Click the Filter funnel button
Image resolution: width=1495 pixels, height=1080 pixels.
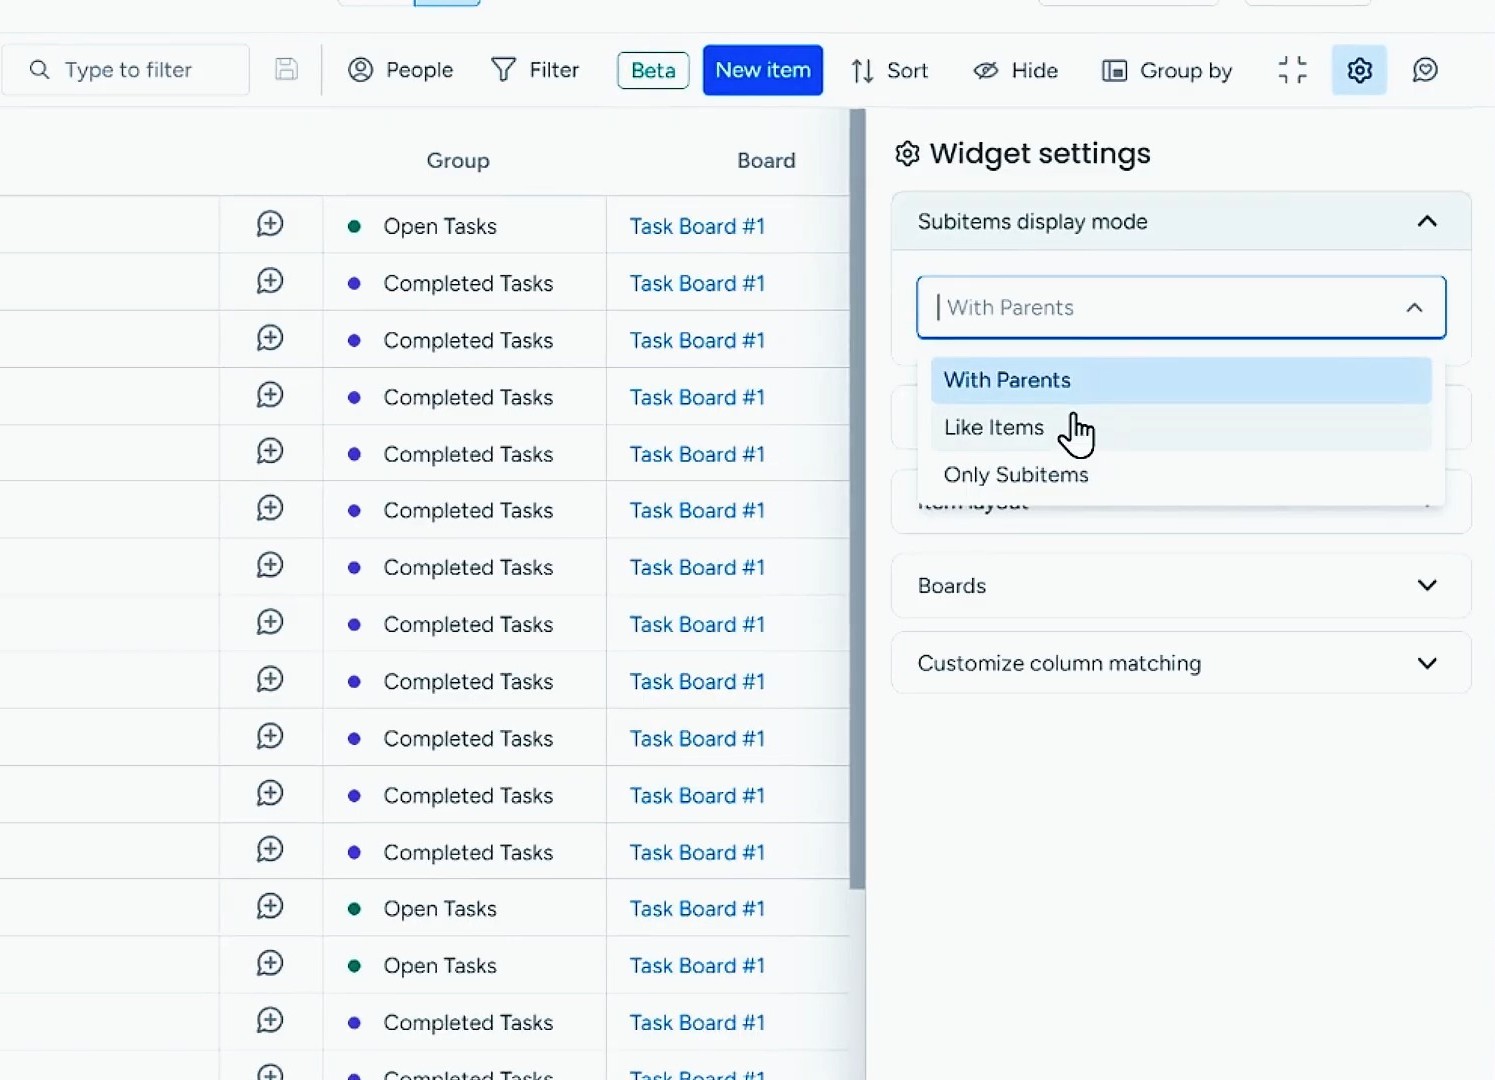(x=535, y=70)
